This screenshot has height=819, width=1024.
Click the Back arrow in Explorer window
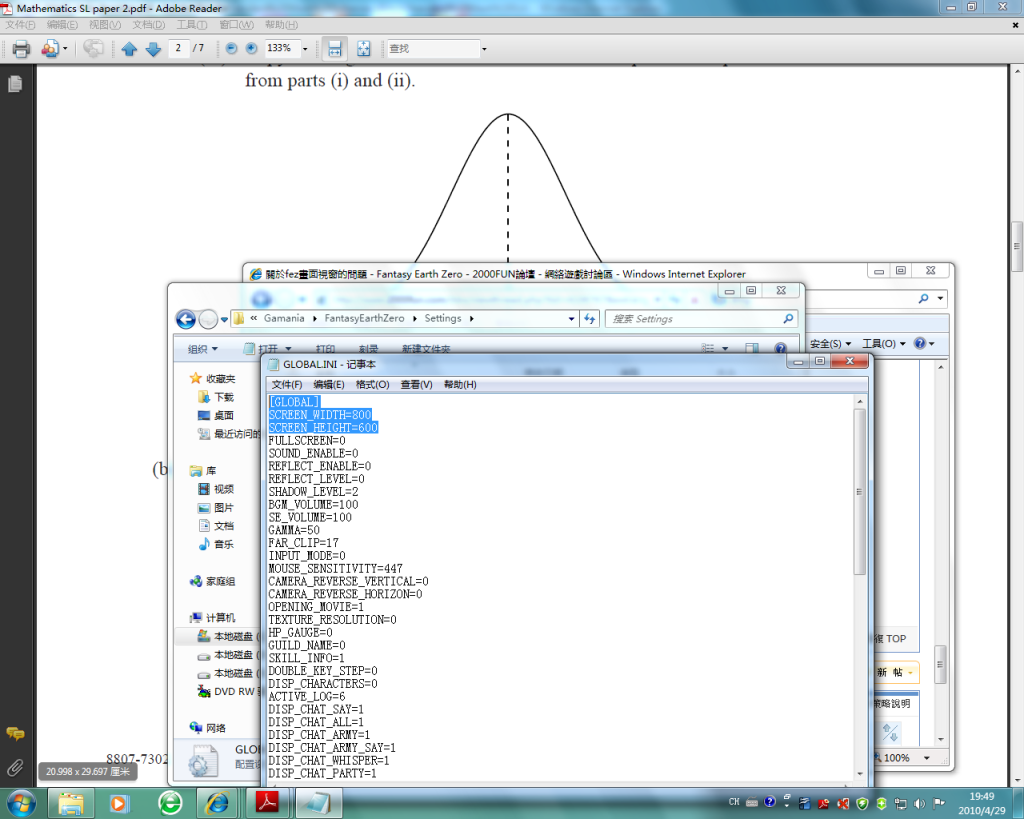[x=186, y=319]
